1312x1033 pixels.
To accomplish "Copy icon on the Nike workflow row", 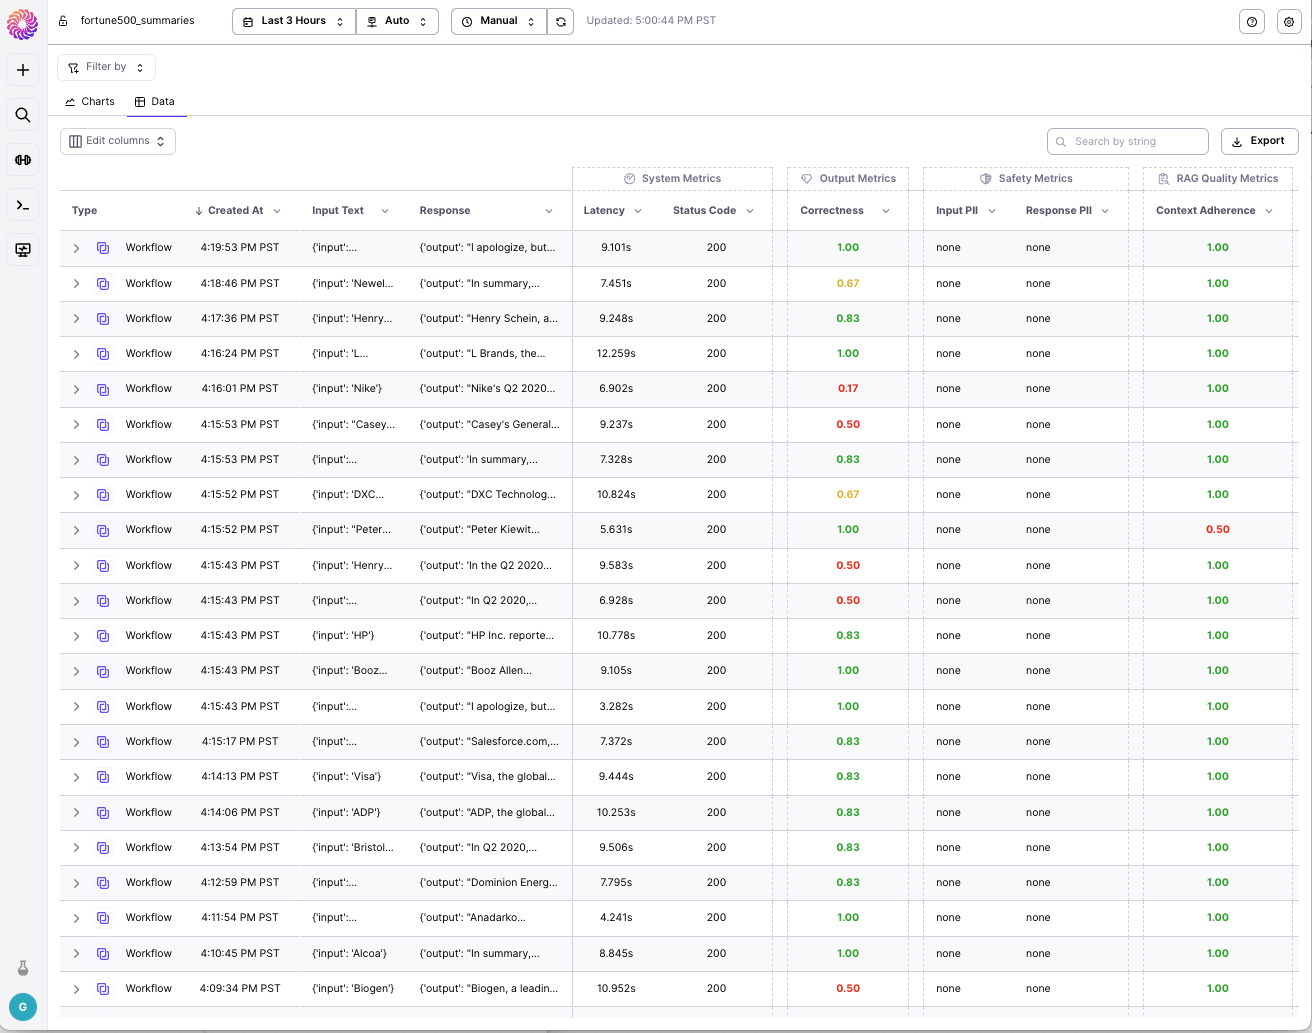I will (103, 389).
